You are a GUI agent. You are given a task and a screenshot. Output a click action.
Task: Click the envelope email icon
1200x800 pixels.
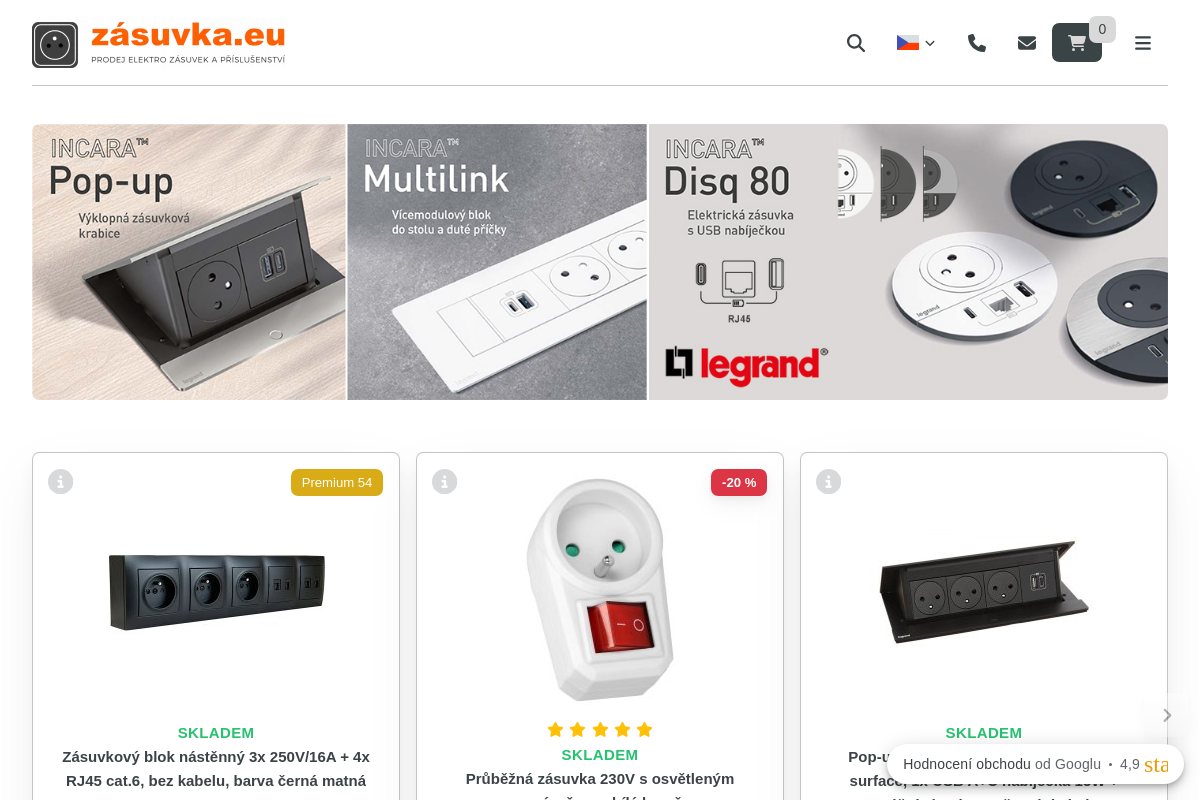pyautogui.click(x=1027, y=43)
